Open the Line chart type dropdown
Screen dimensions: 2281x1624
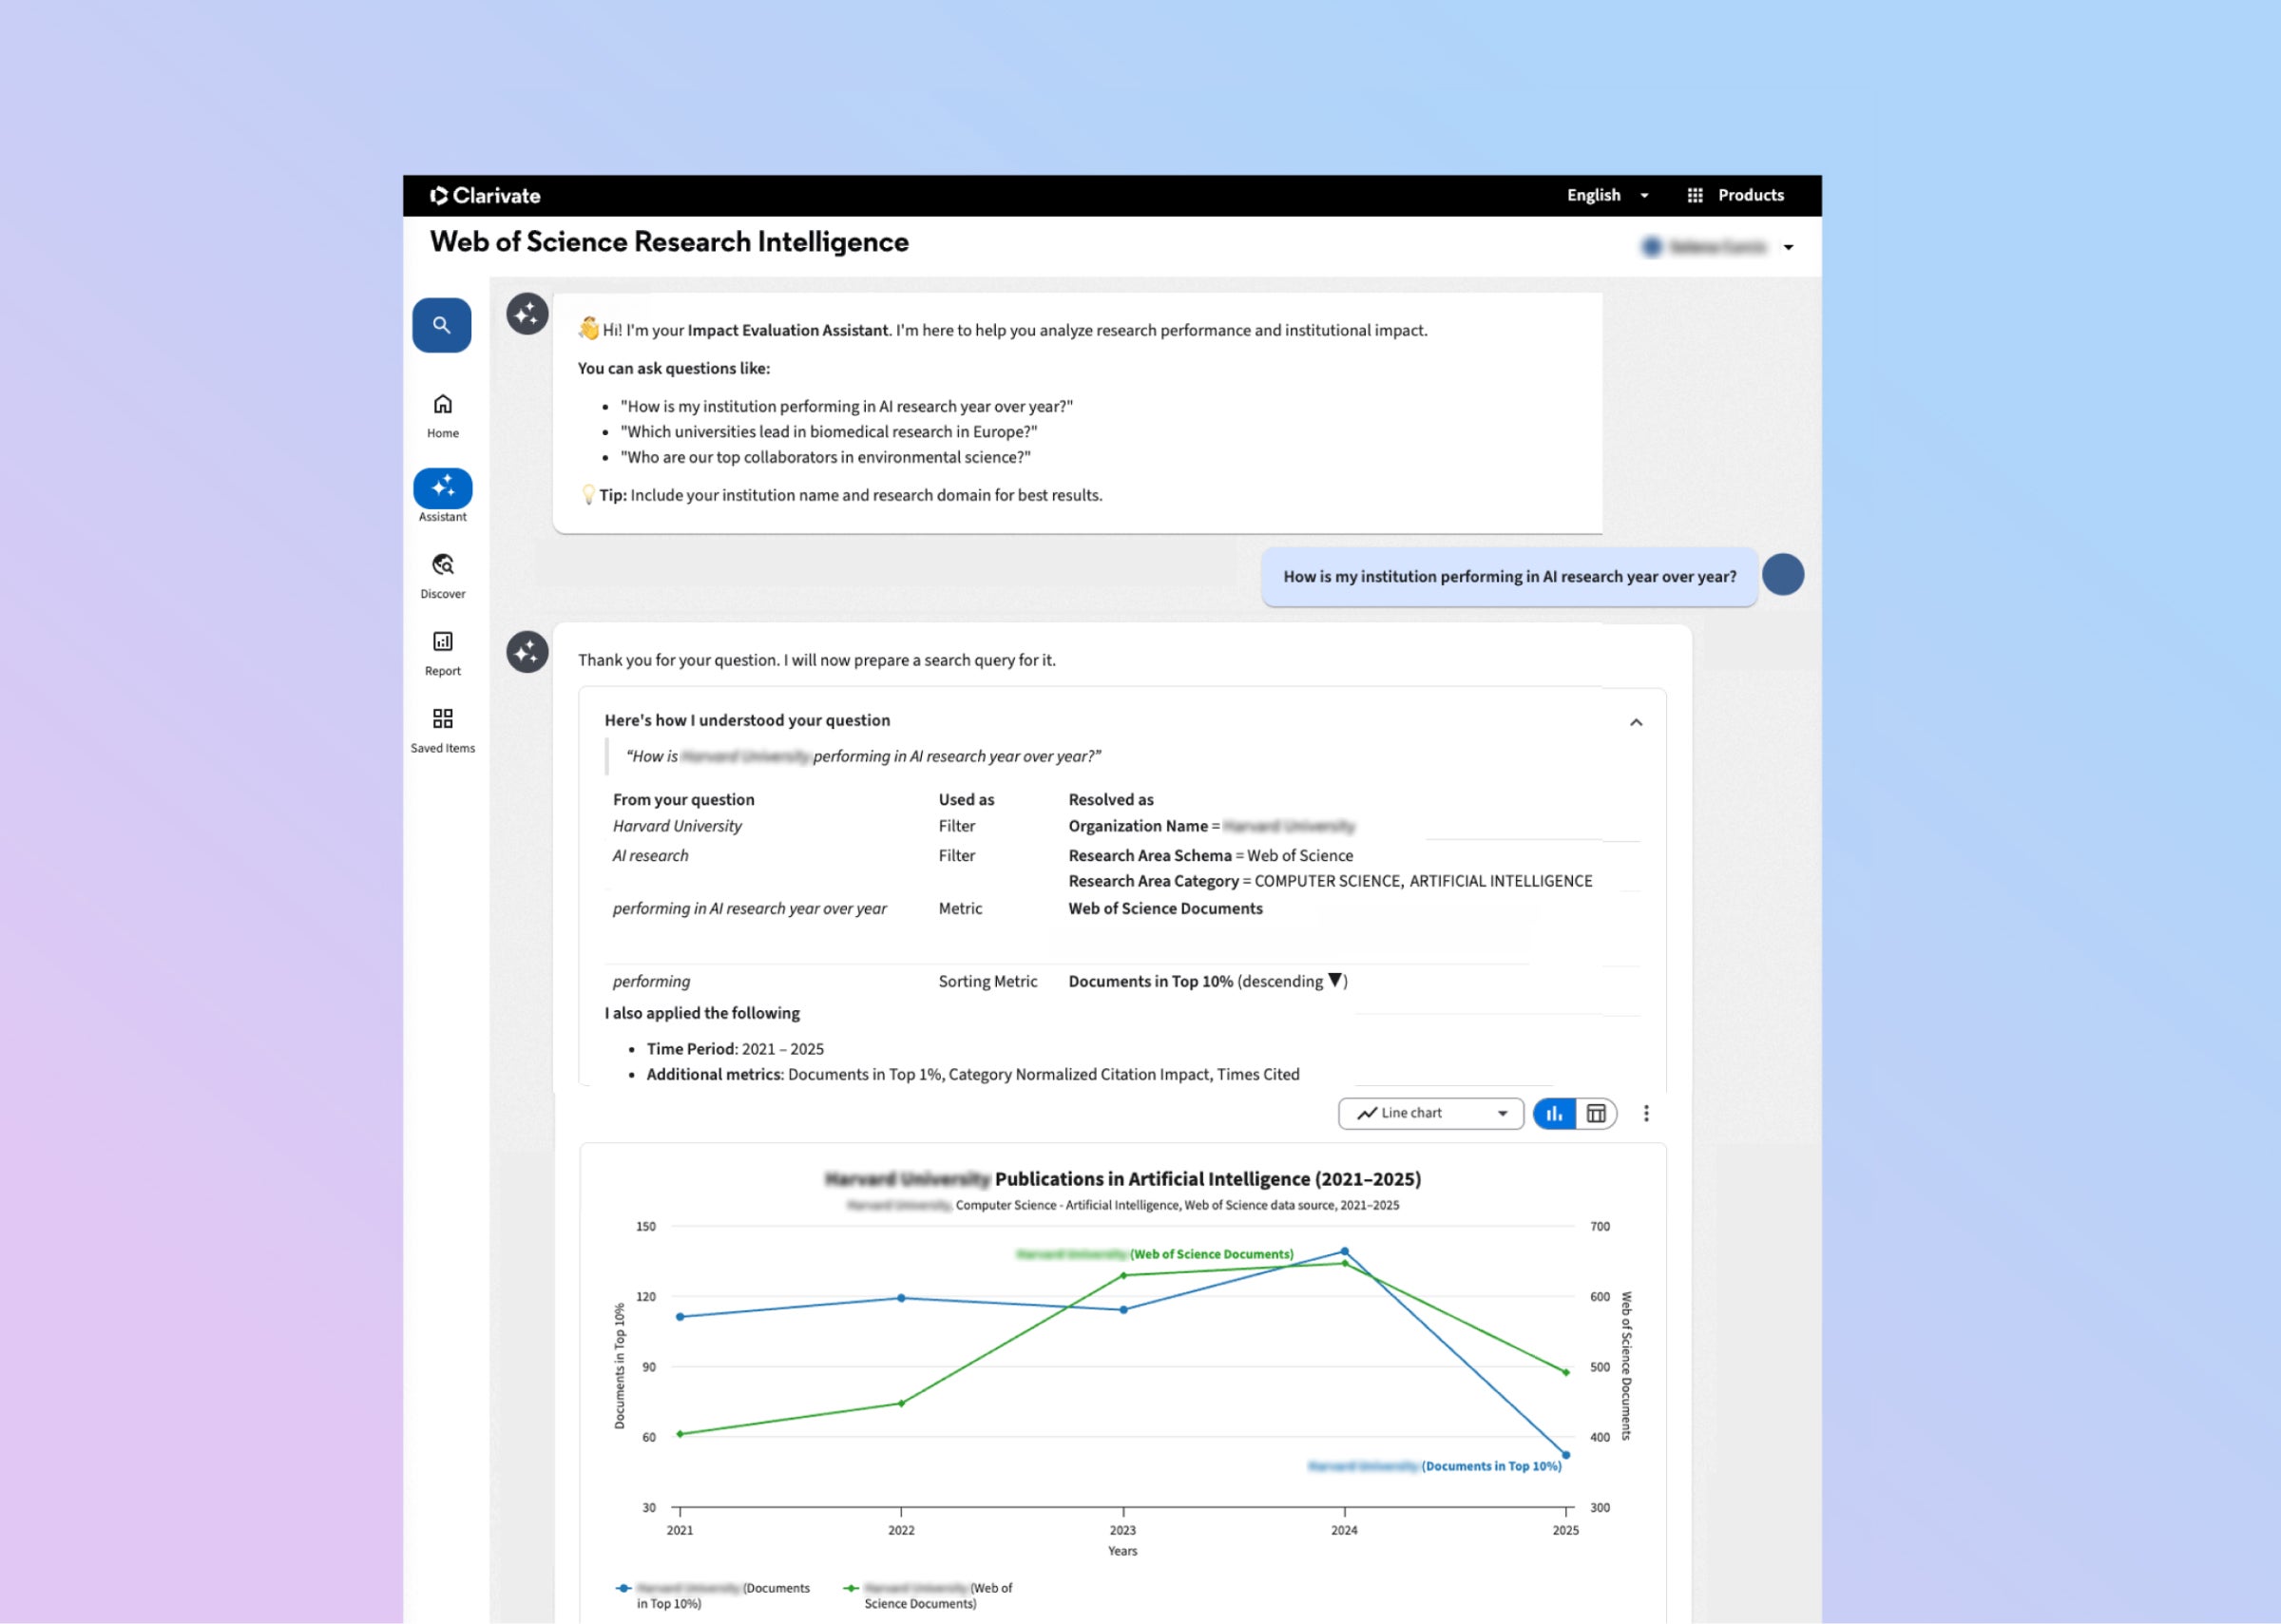(1430, 1113)
